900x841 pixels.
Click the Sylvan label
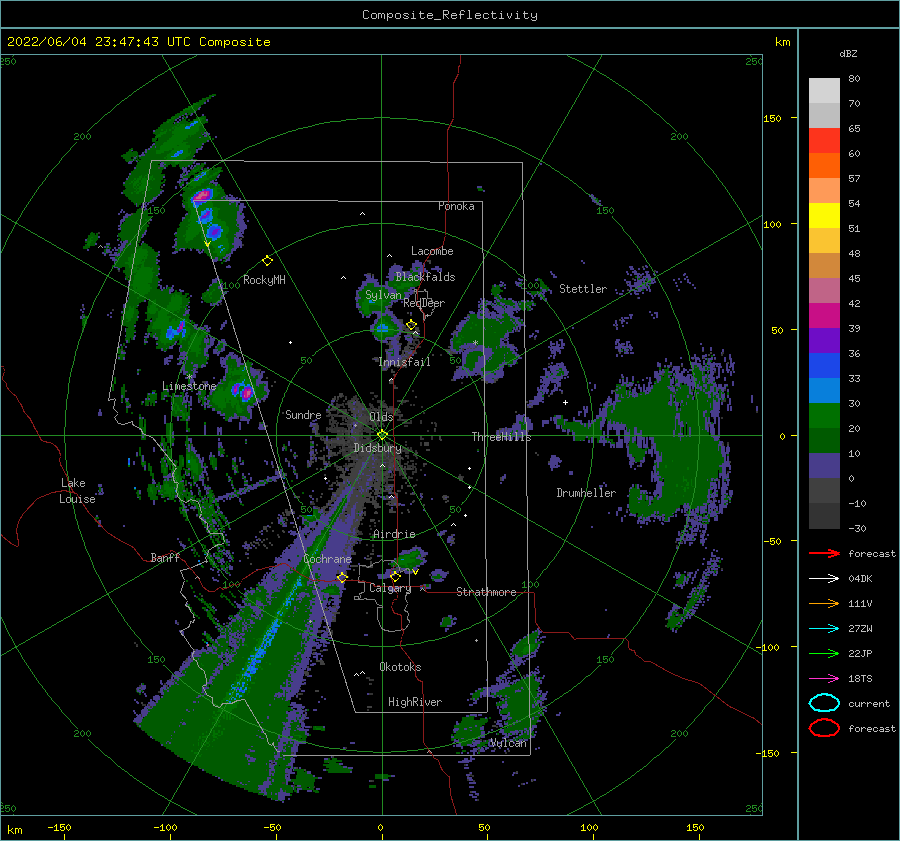tap(383, 295)
